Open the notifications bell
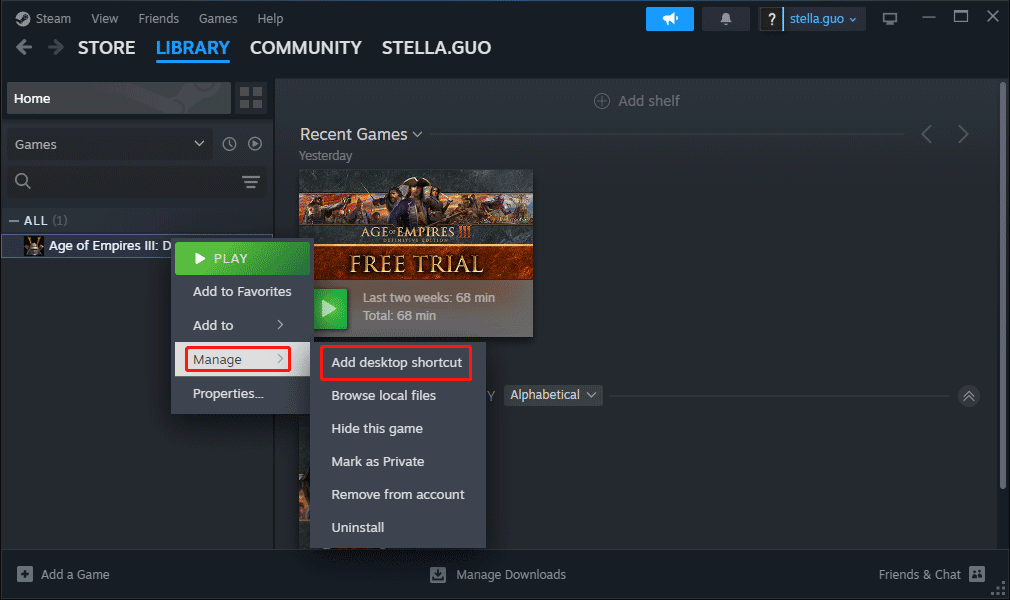This screenshot has width=1010, height=600. [726, 19]
